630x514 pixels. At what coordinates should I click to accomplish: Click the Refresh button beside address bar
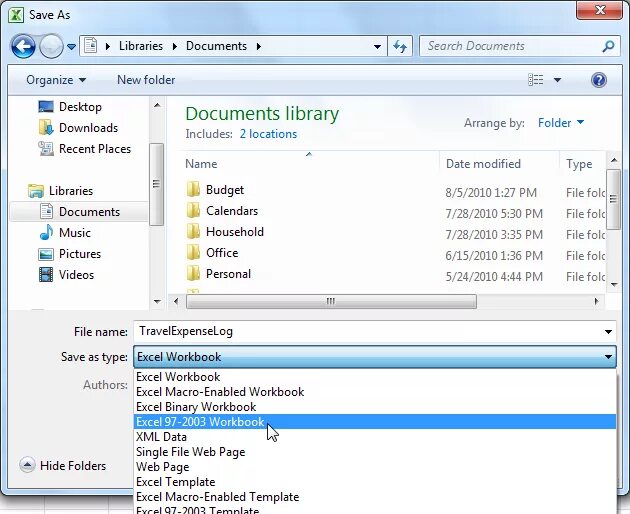click(x=400, y=46)
